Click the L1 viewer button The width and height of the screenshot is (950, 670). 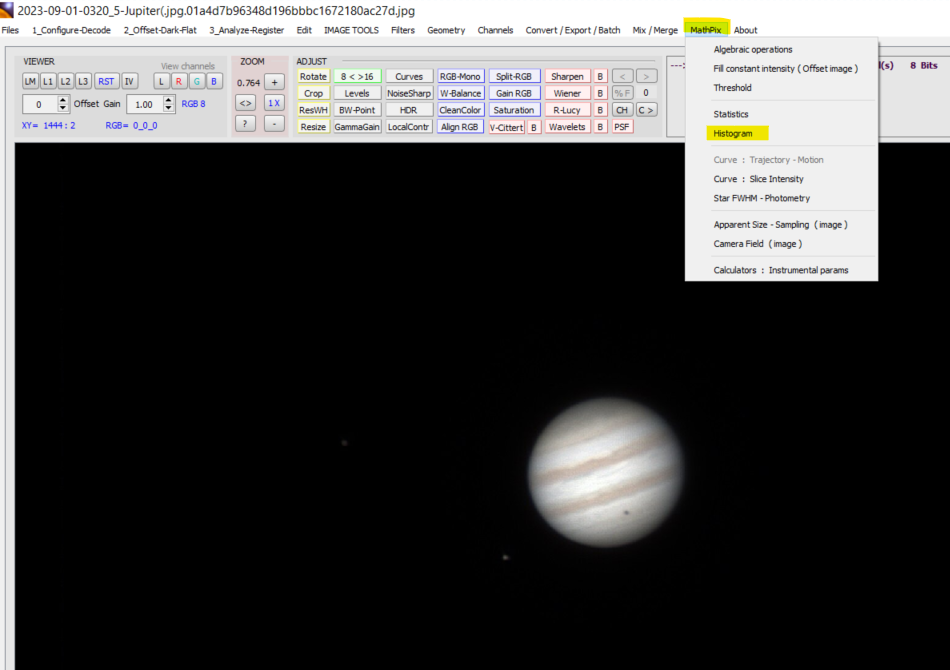point(48,81)
